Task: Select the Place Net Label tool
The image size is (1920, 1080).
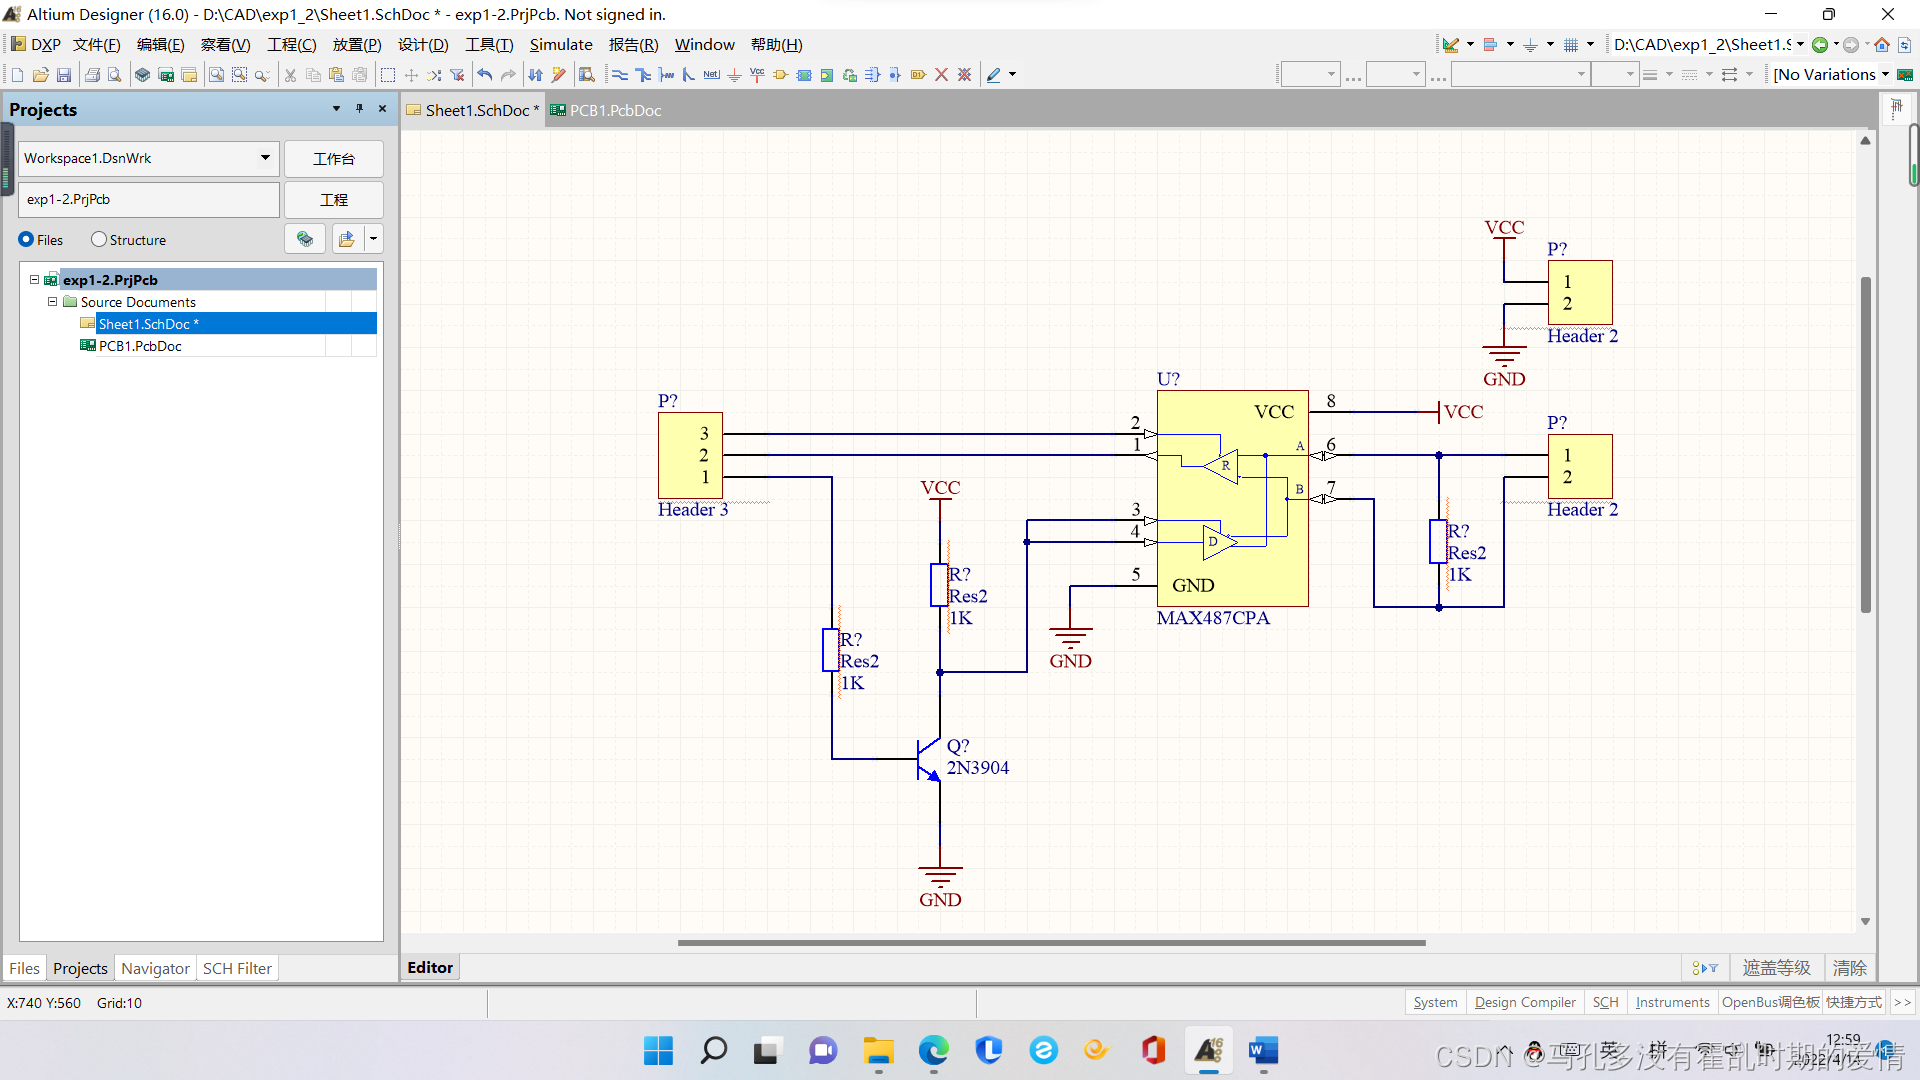Action: coord(711,75)
